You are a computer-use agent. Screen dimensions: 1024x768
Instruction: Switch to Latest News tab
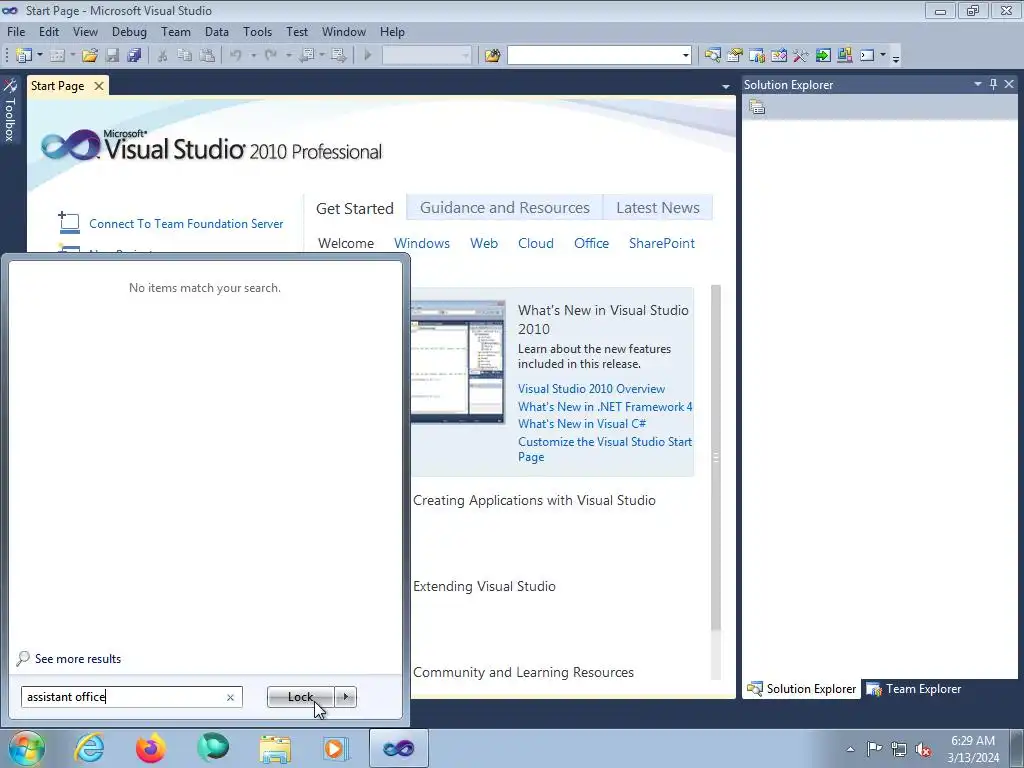[x=658, y=208]
